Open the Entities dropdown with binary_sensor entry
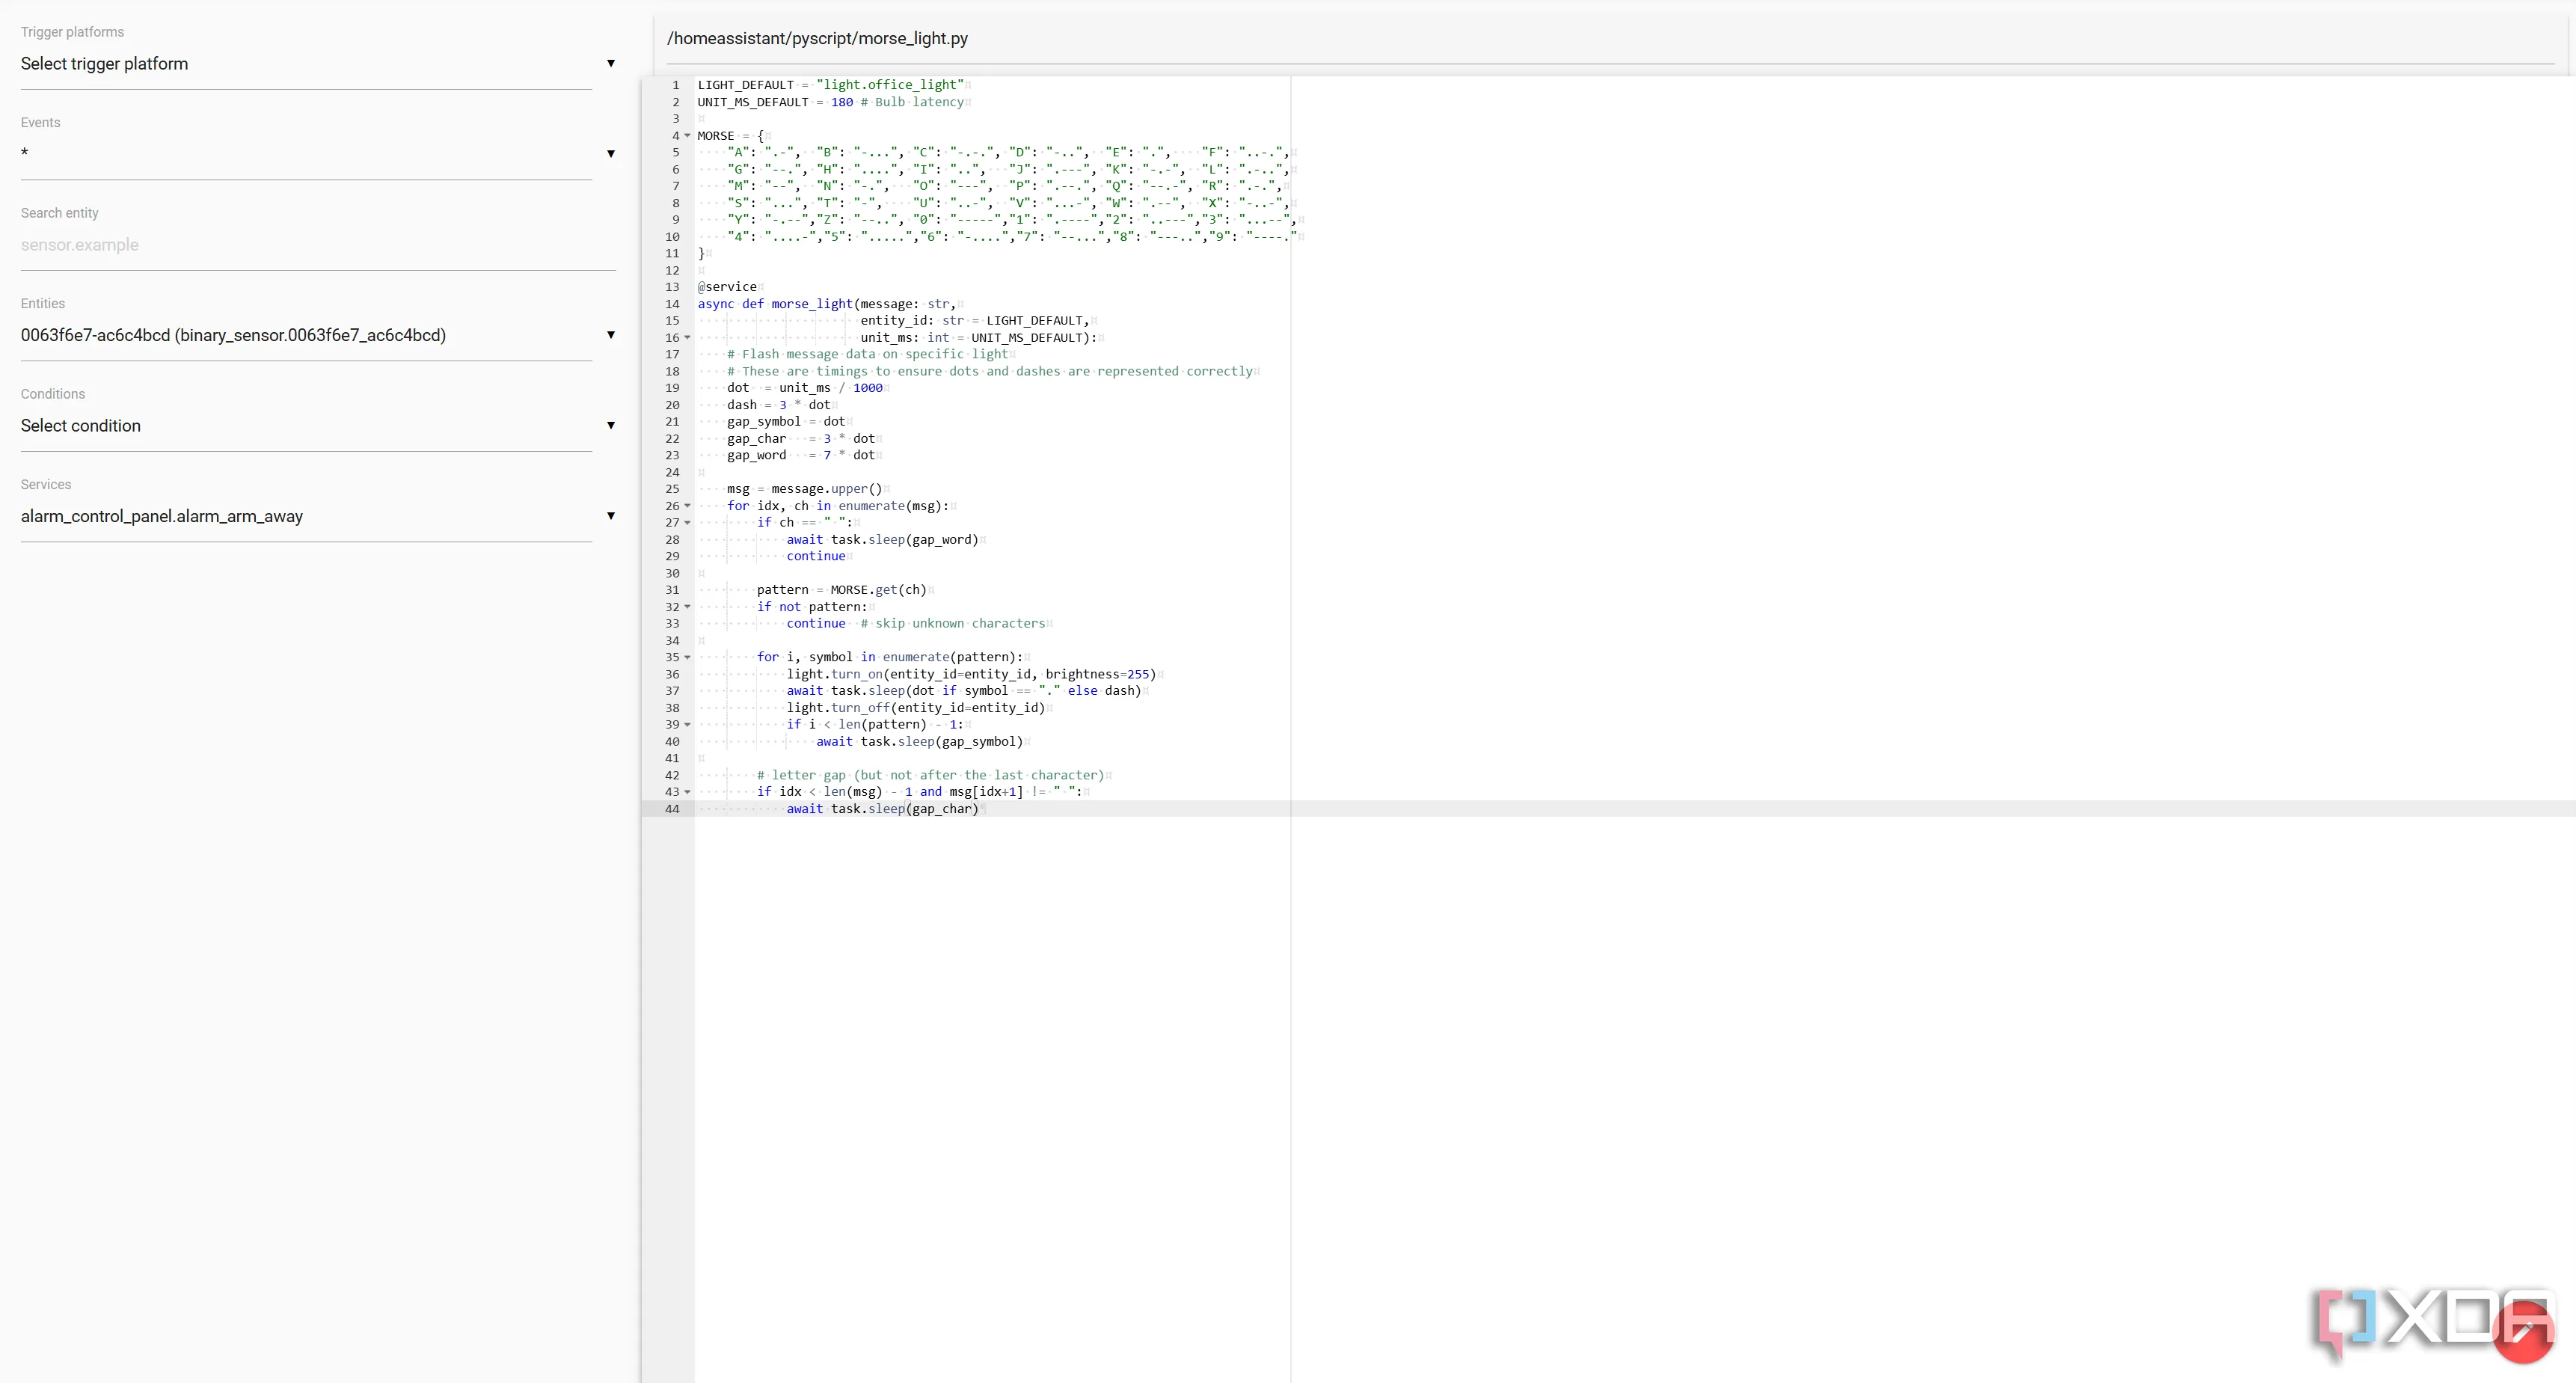Viewport: 2576px width, 1383px height. tap(317, 335)
